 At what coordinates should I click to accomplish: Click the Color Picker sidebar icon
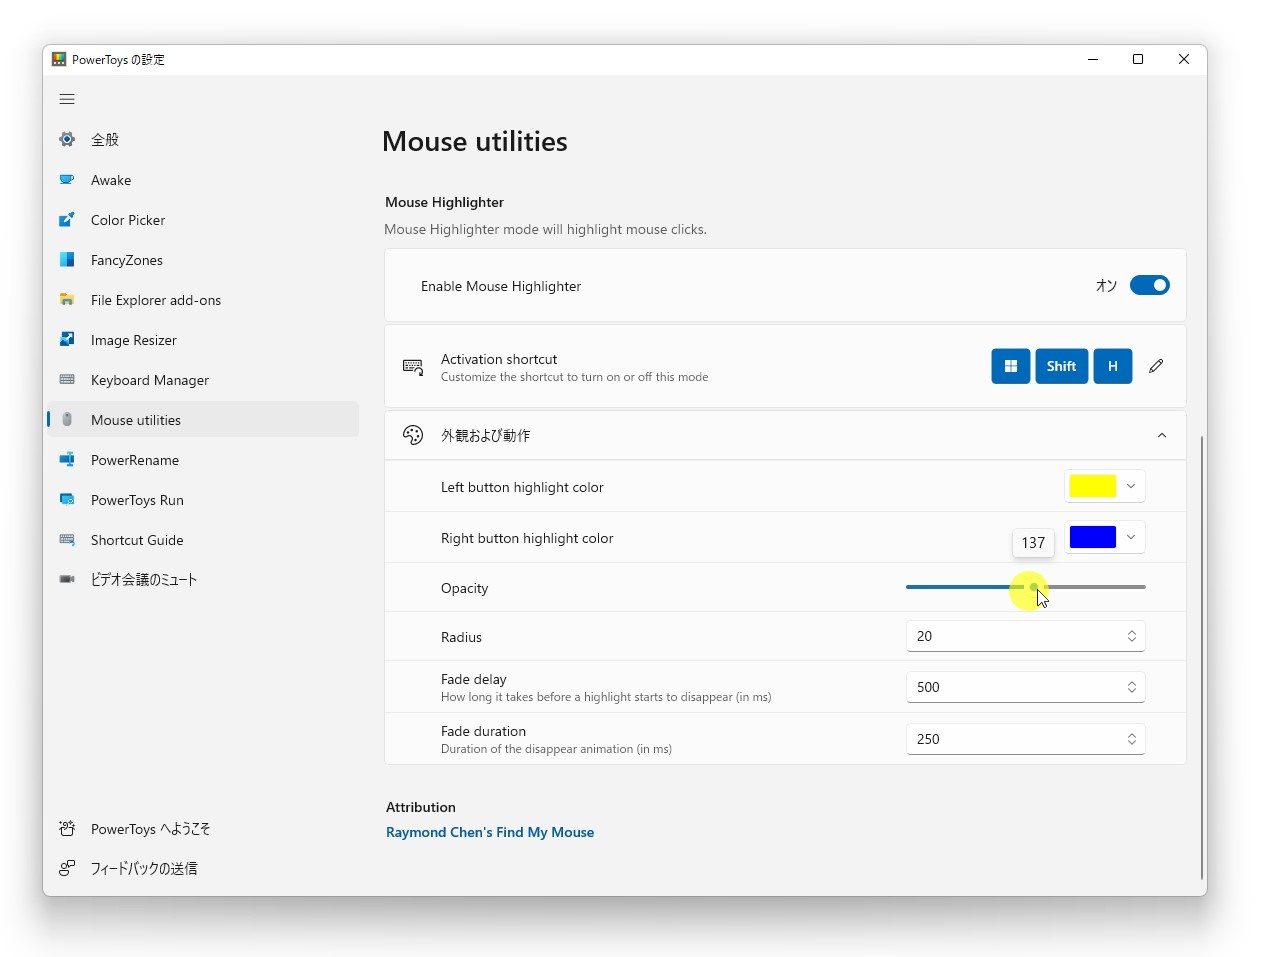[x=67, y=220]
